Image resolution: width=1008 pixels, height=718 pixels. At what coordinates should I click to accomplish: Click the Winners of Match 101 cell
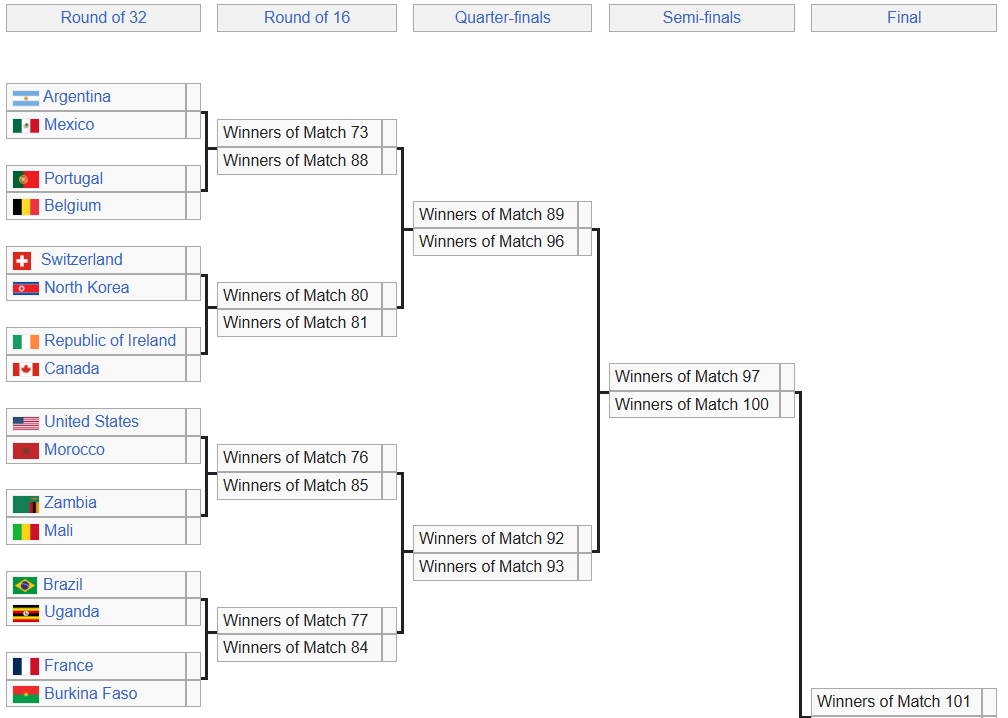pyautogui.click(x=894, y=702)
